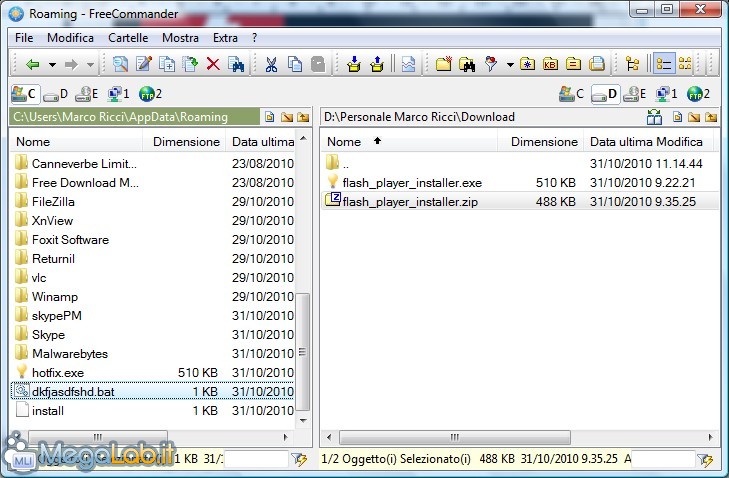This screenshot has width=729, height=478.
Task: Open the File menu
Action: pos(24,38)
